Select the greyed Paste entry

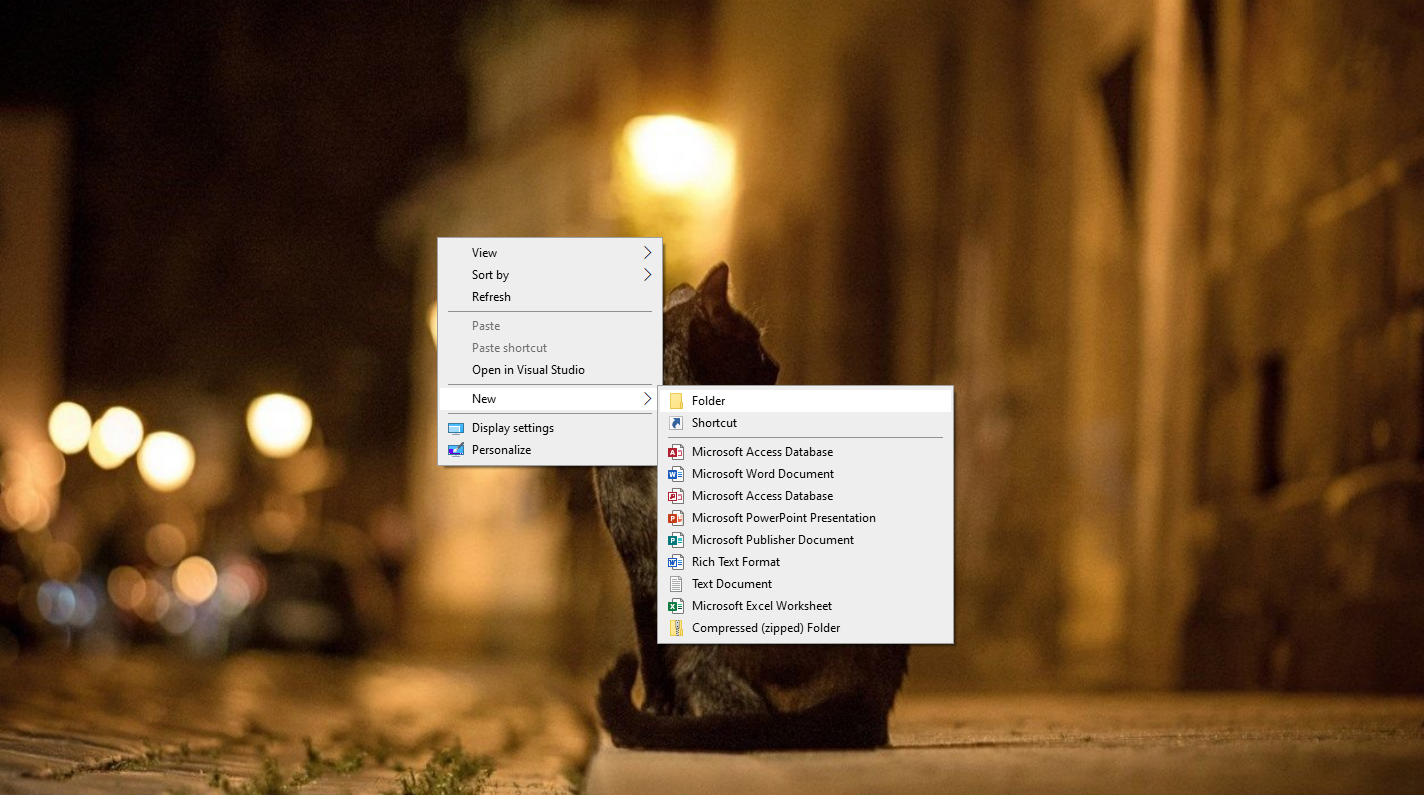coord(550,326)
